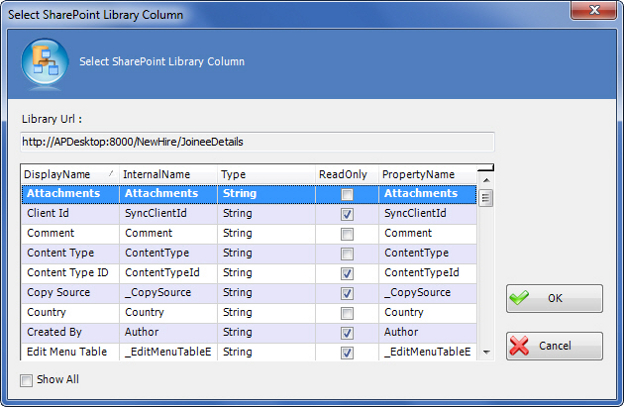Select the Created By row
The width and height of the screenshot is (624, 407).
pyautogui.click(x=68, y=332)
